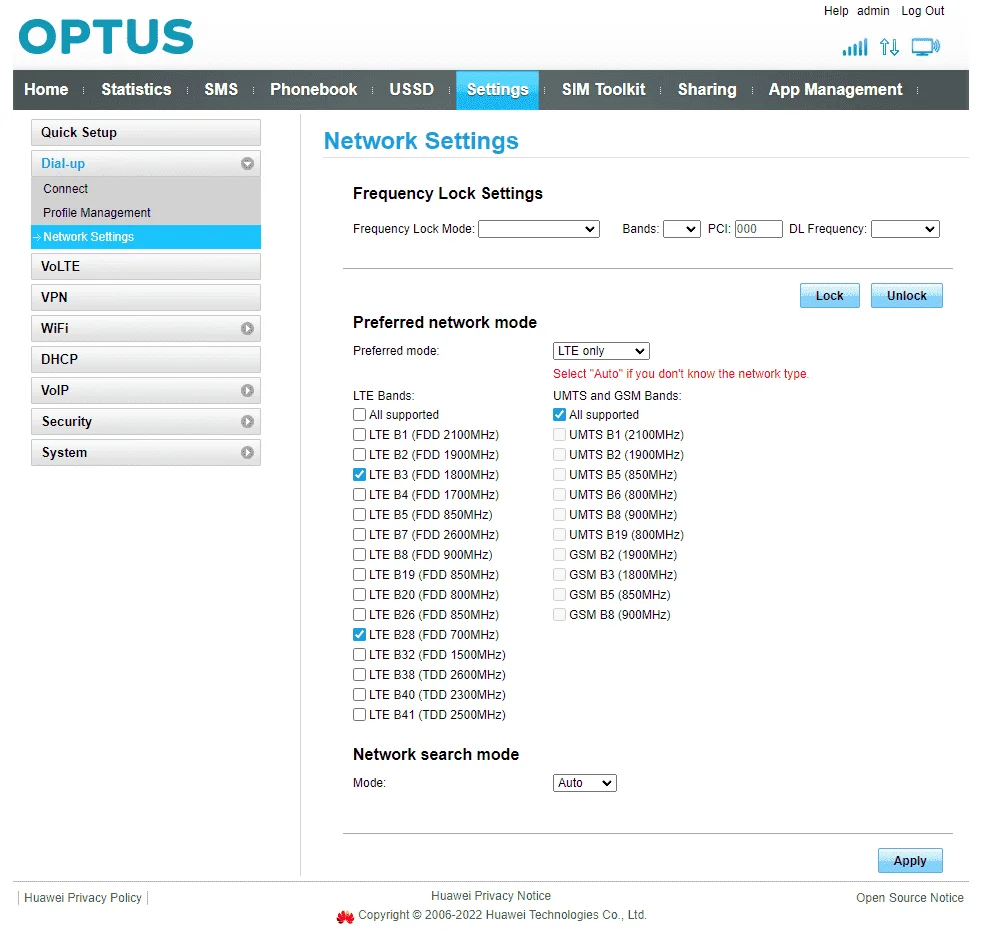This screenshot has height=935, width=999.
Task: Click the signal strength bars icon
Action: click(854, 47)
